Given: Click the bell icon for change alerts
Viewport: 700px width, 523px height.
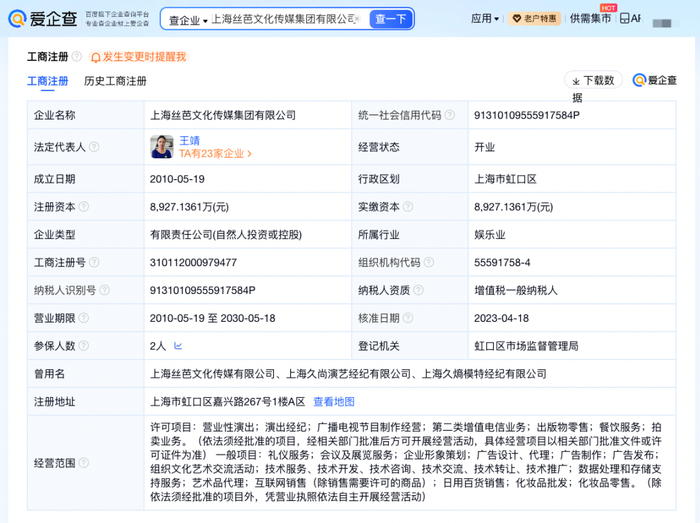Looking at the screenshot, I should pyautogui.click(x=96, y=58).
